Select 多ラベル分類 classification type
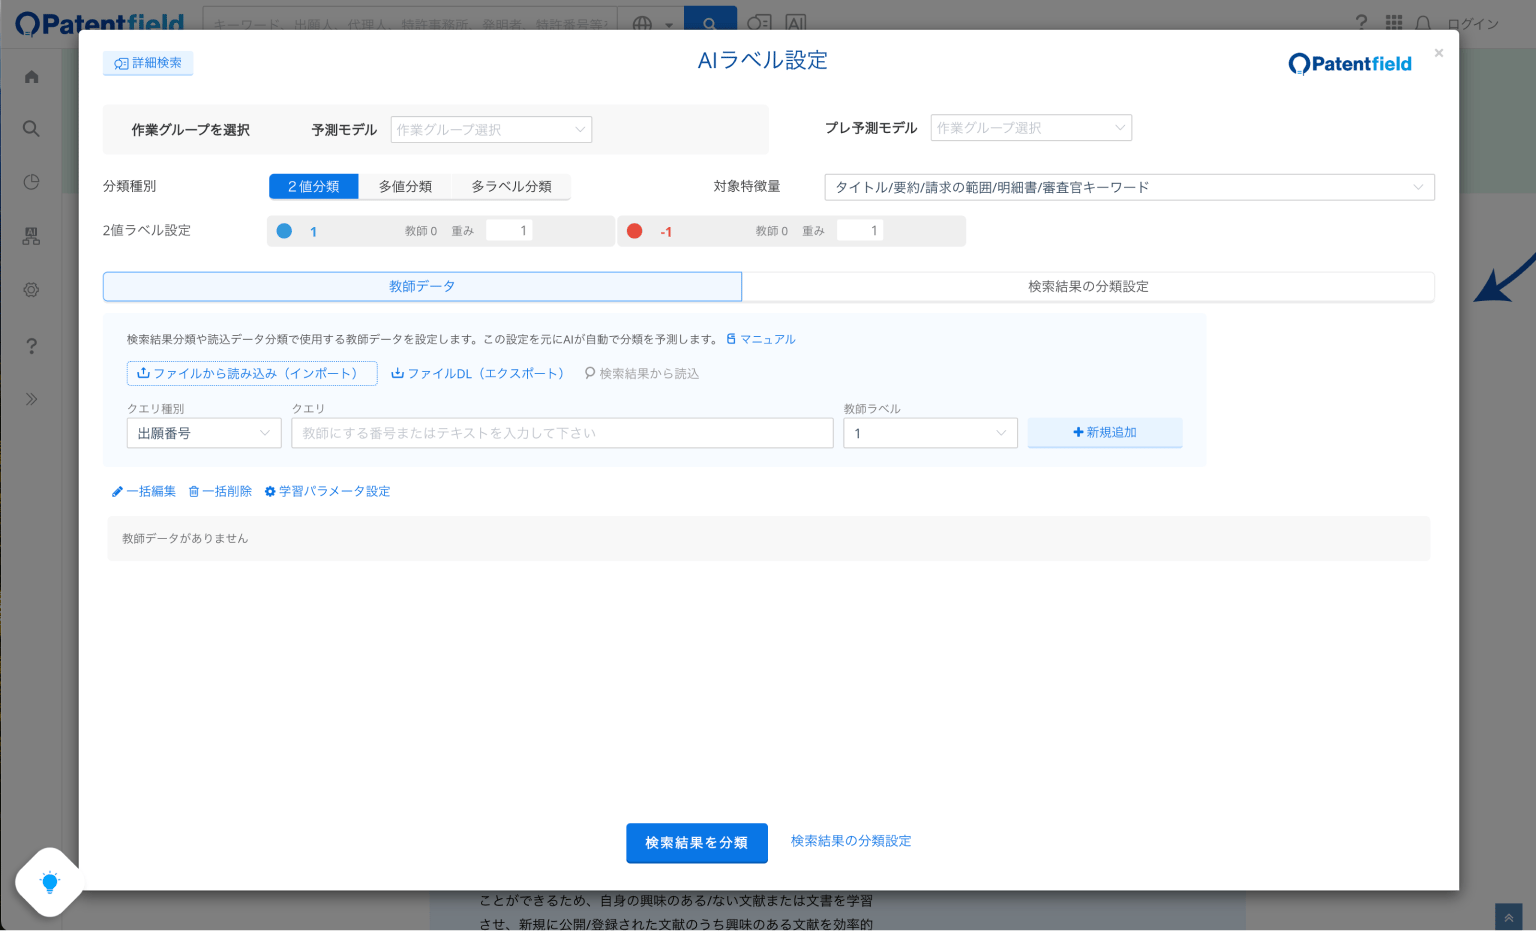 (511, 187)
